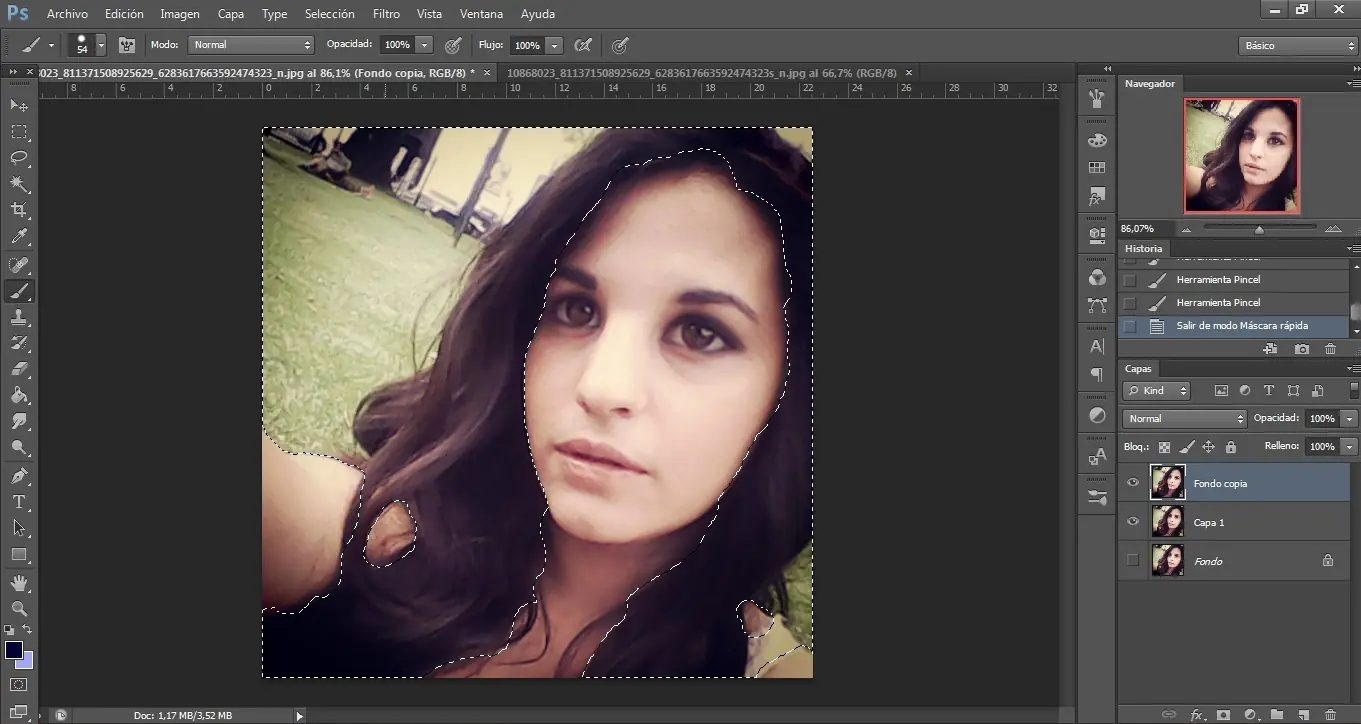Select the History Brush tool

[19, 343]
